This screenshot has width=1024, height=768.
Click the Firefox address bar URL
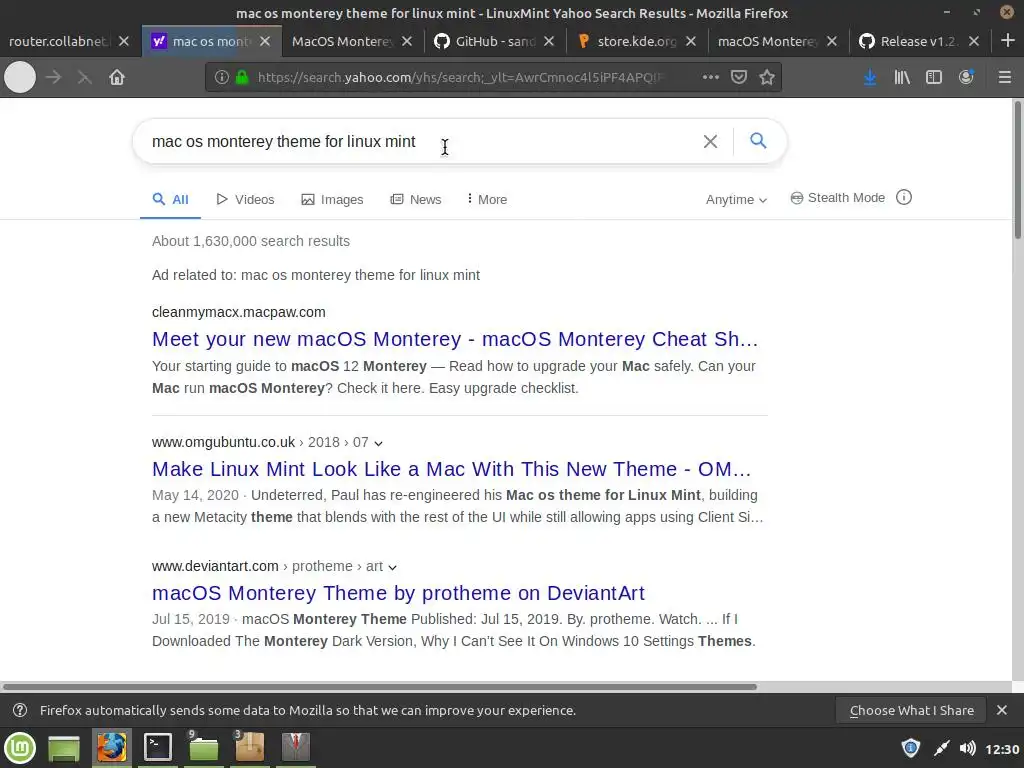460,77
